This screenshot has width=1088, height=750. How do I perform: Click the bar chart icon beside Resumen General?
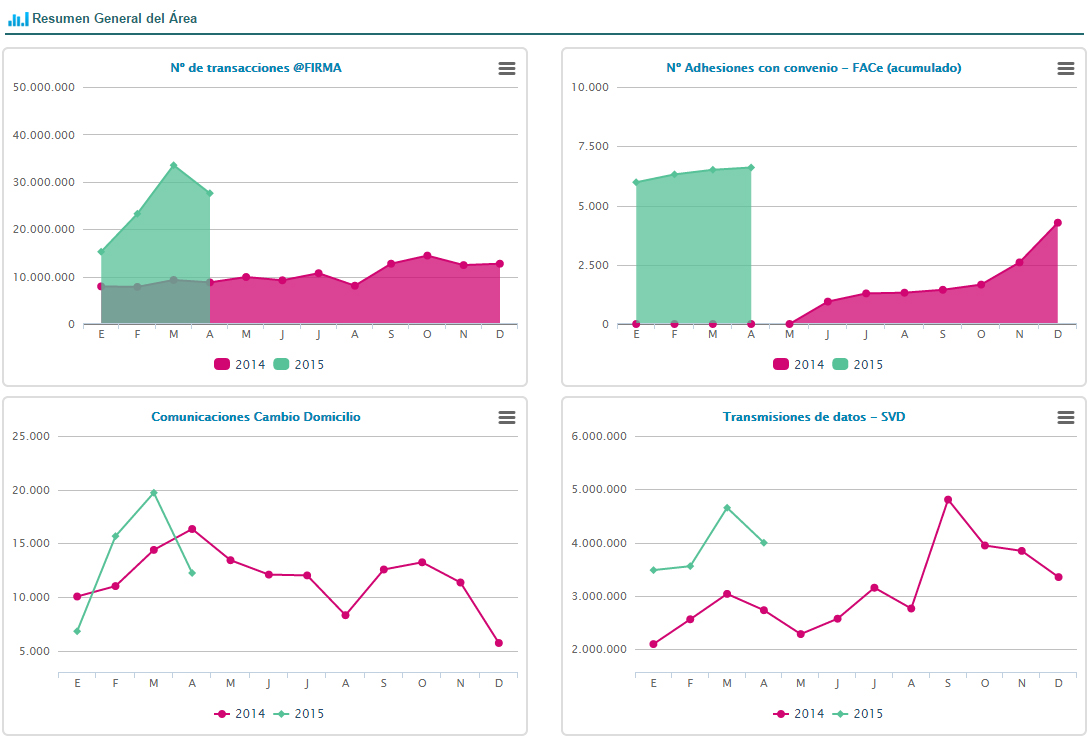point(18,19)
